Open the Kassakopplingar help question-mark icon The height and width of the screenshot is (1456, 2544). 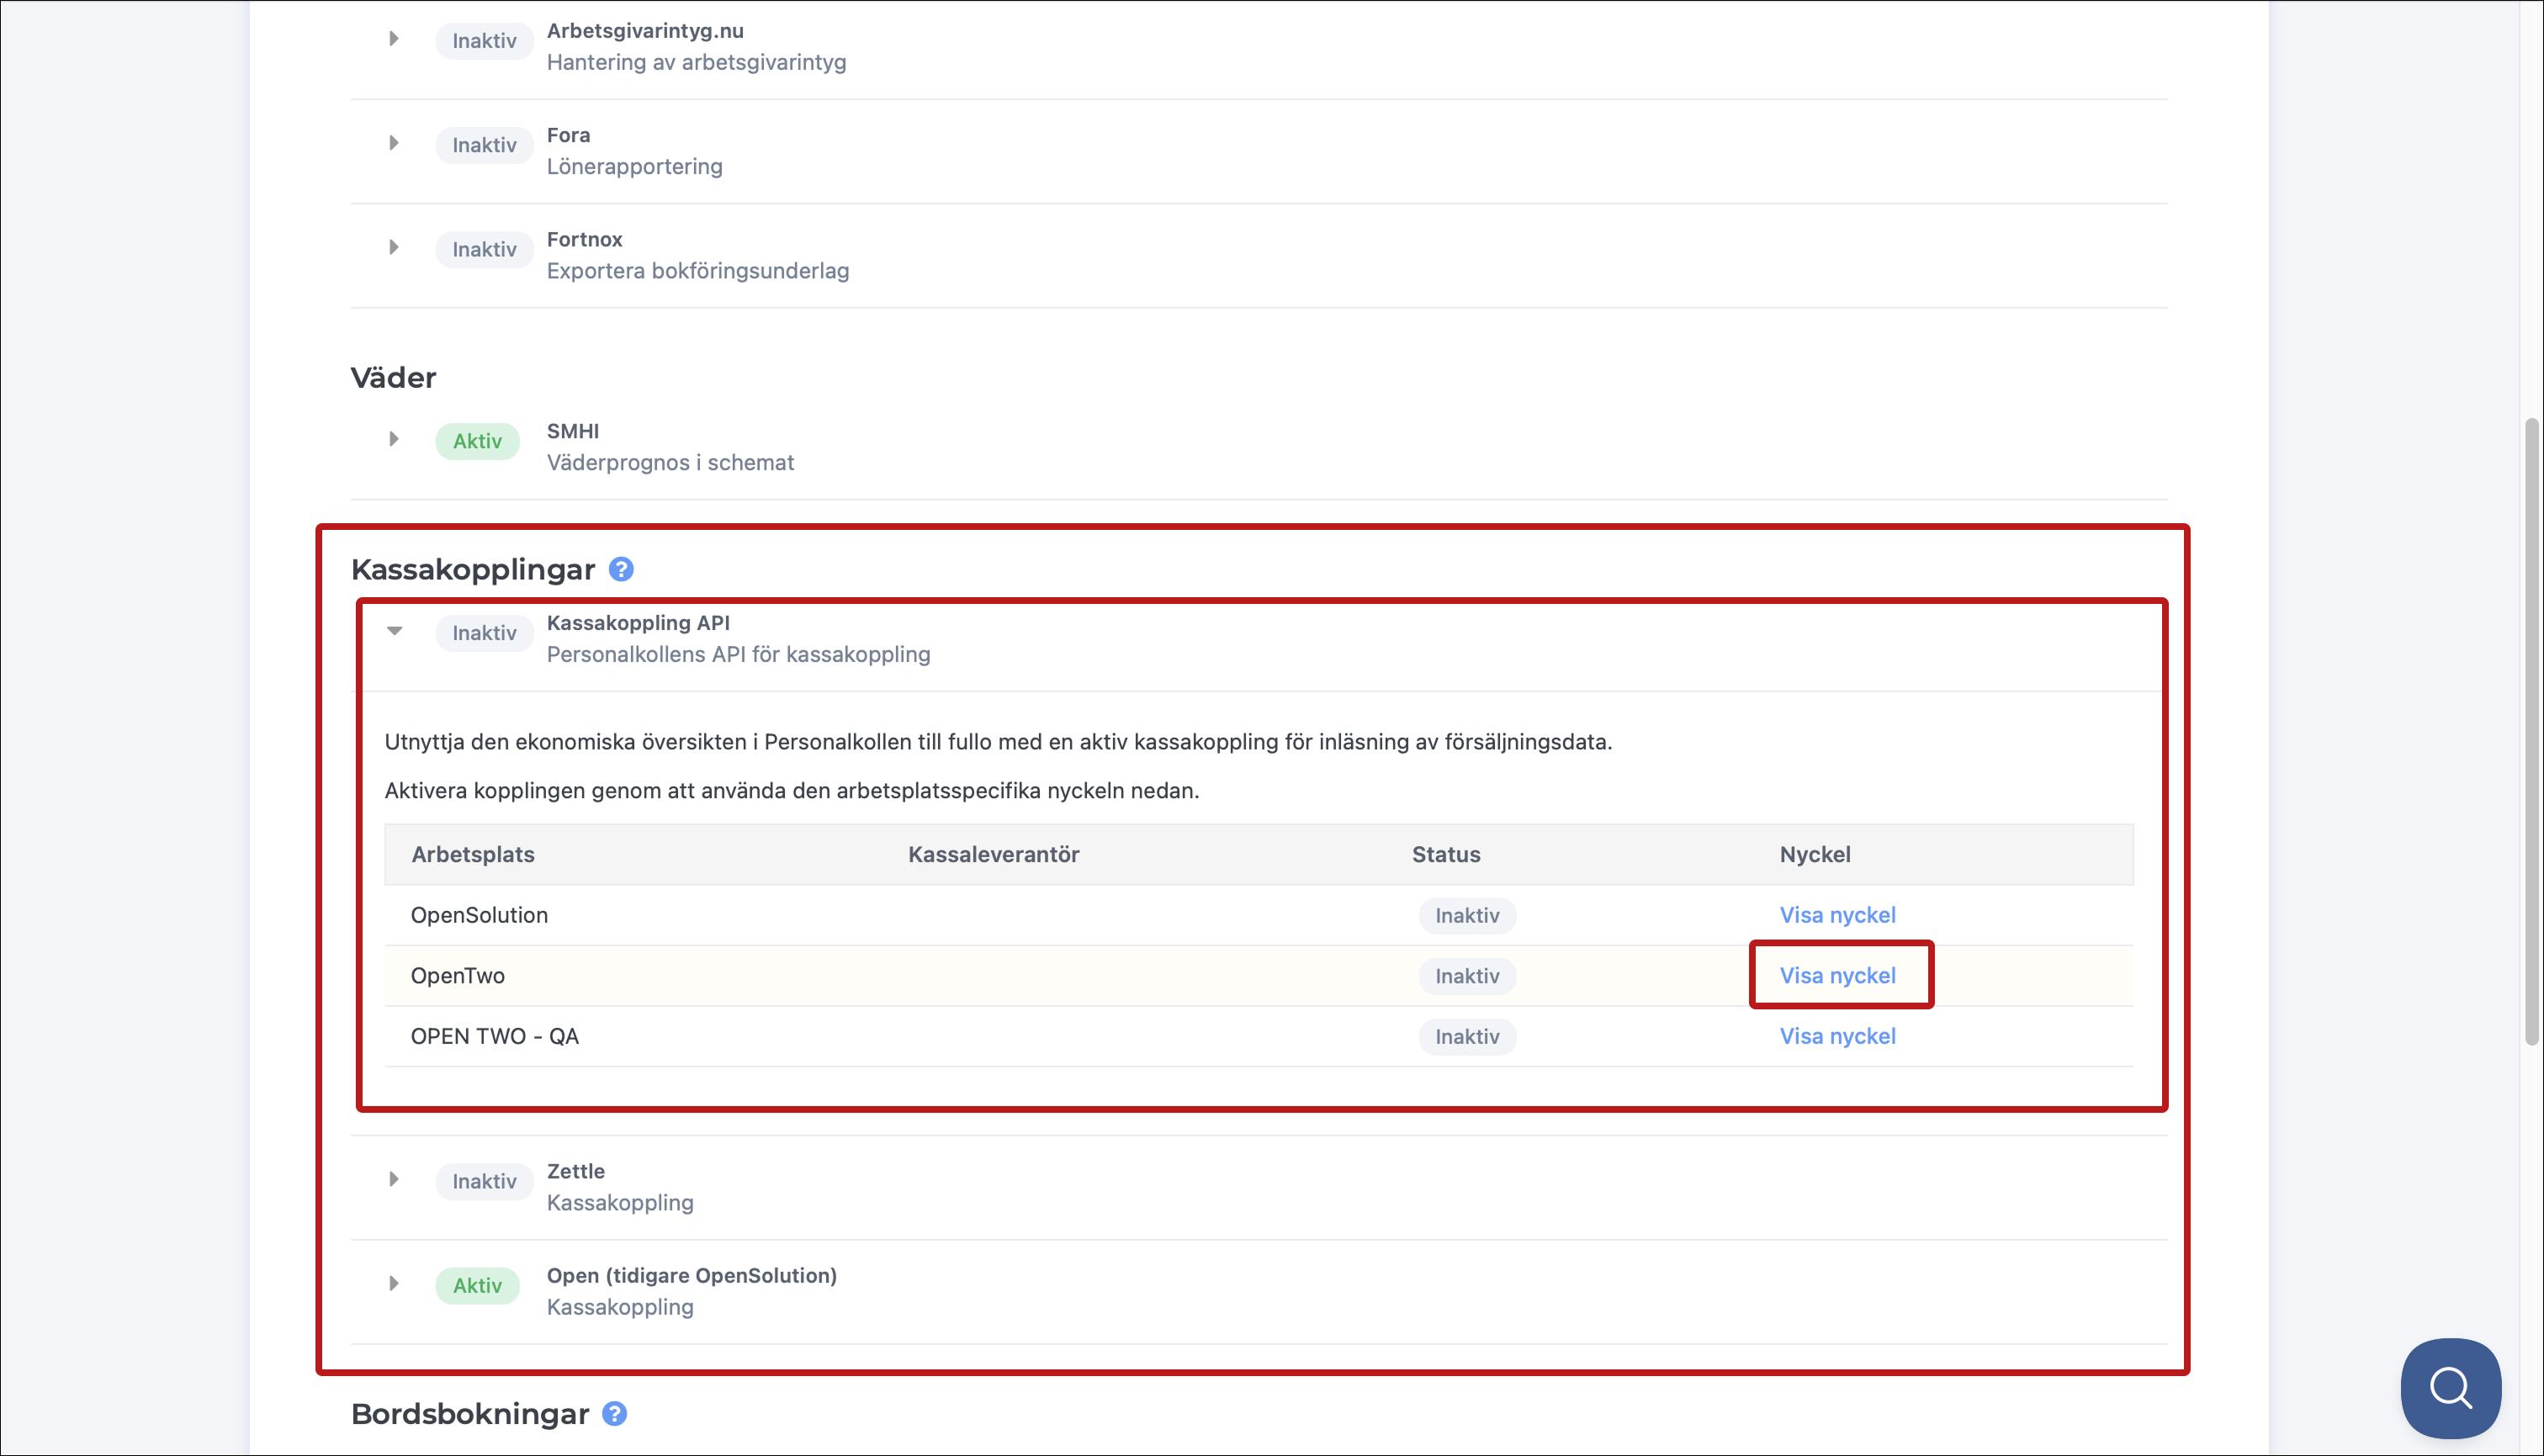click(621, 569)
